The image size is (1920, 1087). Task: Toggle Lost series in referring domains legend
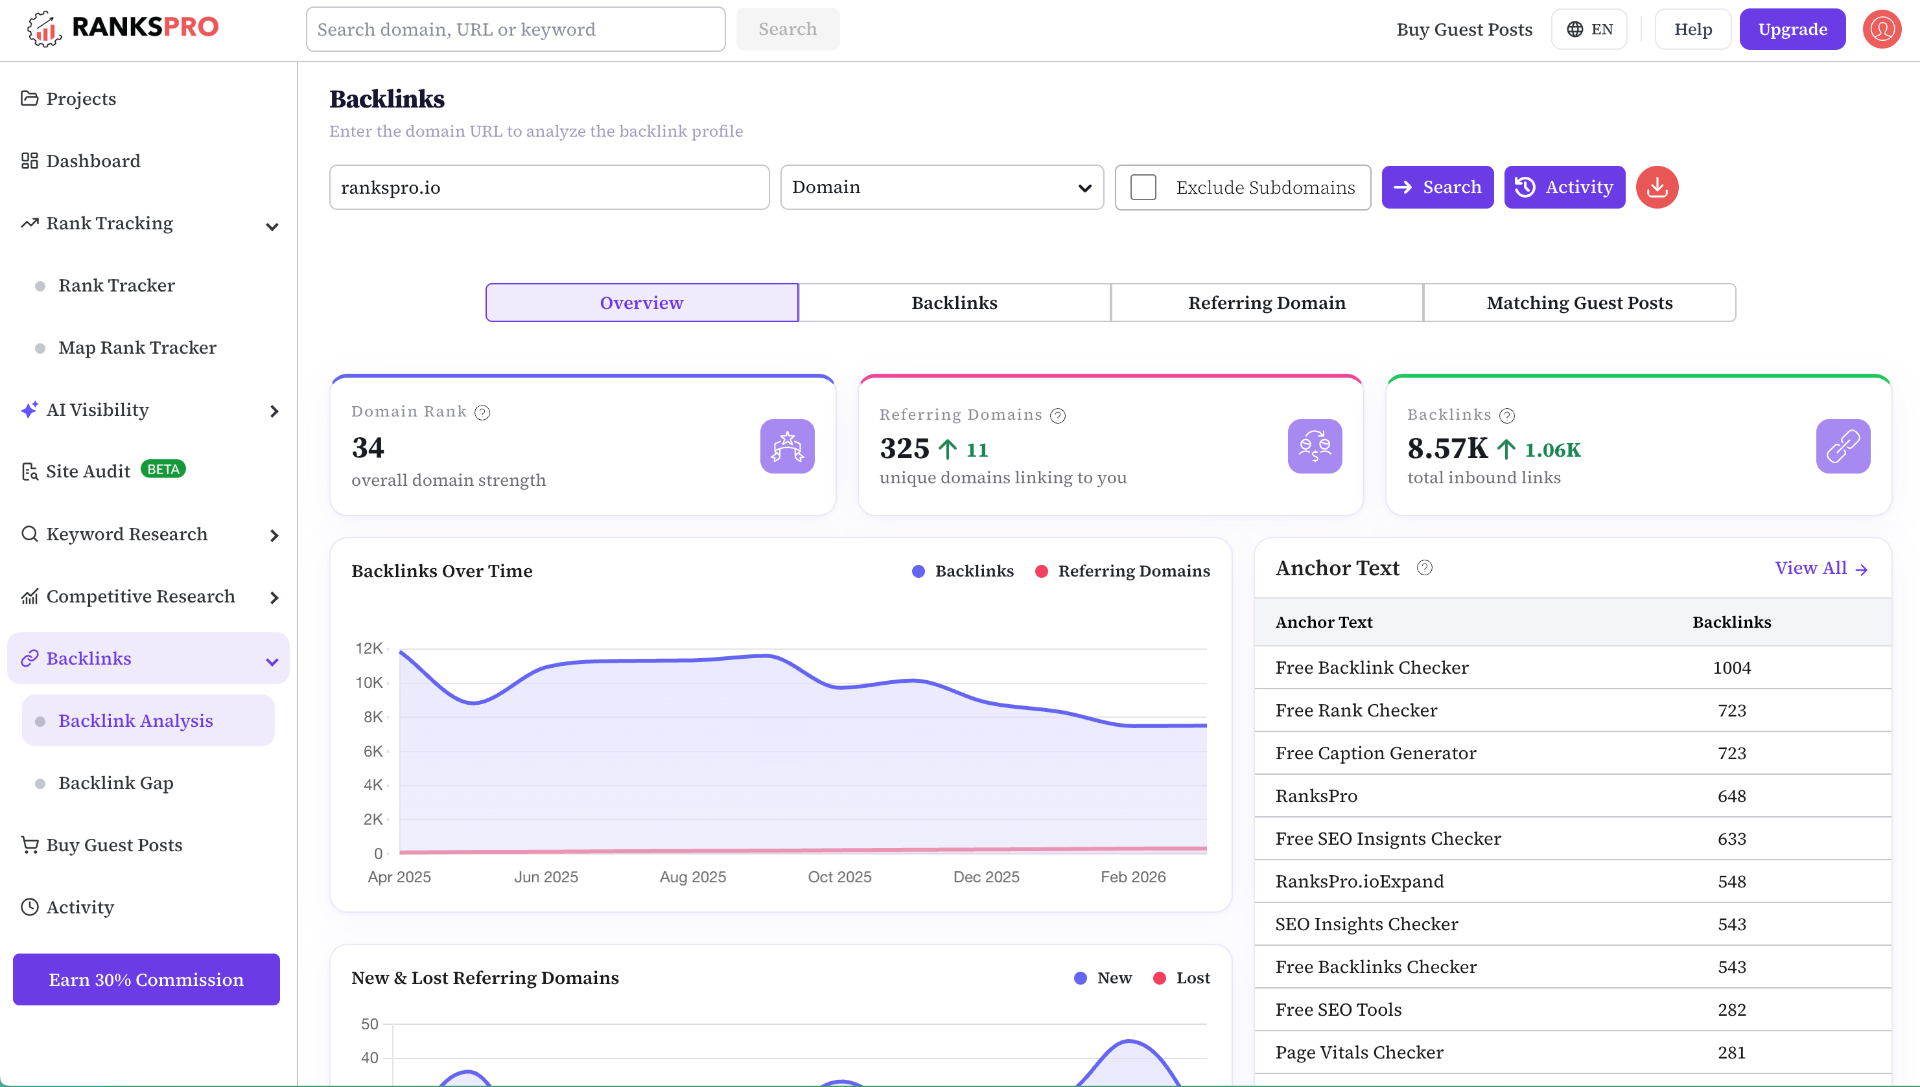tap(1181, 978)
